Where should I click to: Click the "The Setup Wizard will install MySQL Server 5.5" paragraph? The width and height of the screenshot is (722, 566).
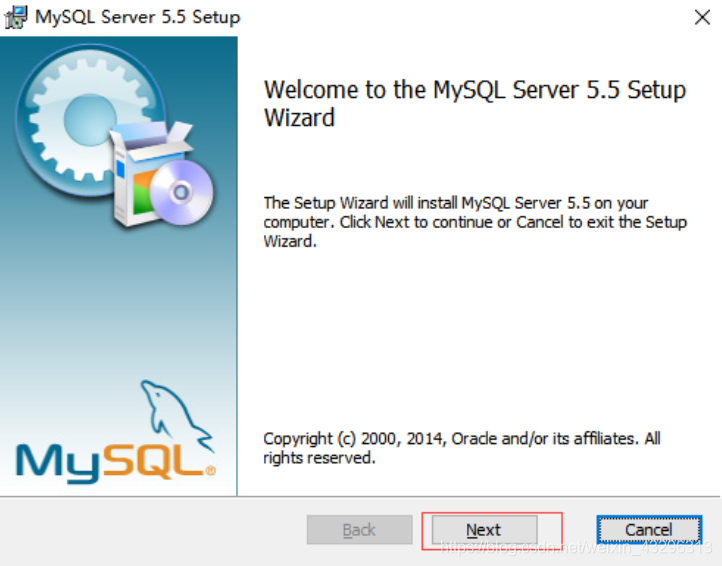pos(475,222)
